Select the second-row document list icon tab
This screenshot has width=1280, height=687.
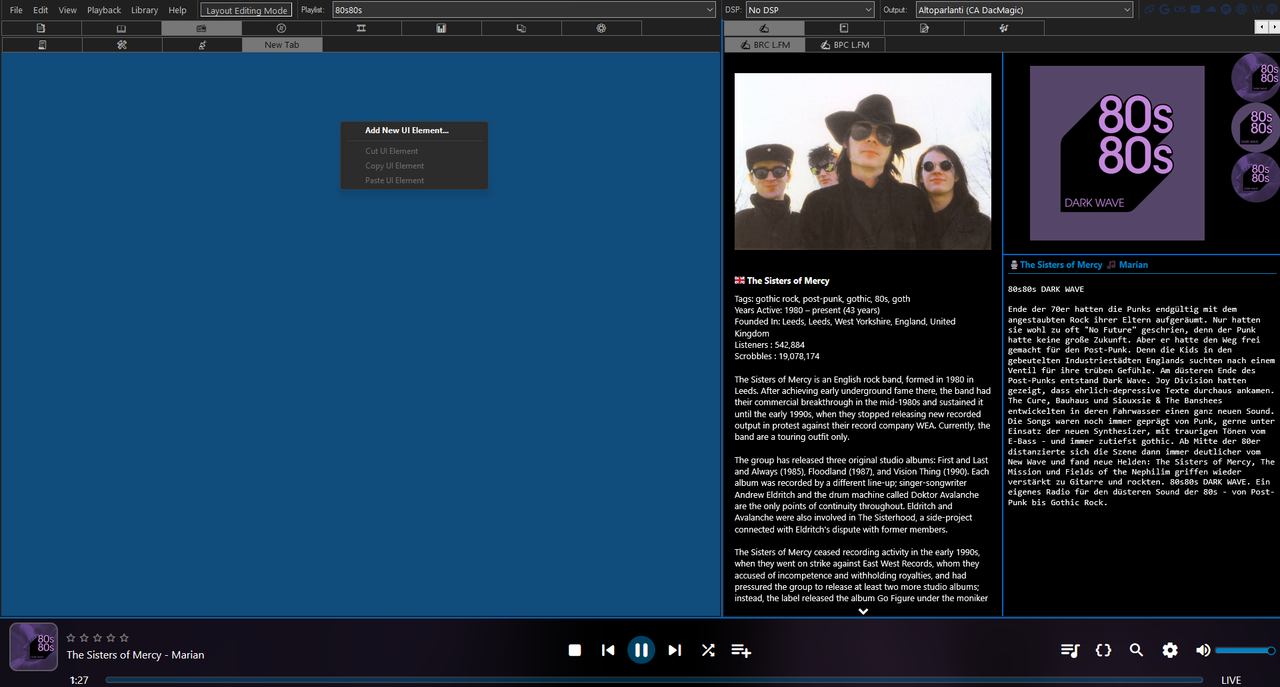click(42, 45)
